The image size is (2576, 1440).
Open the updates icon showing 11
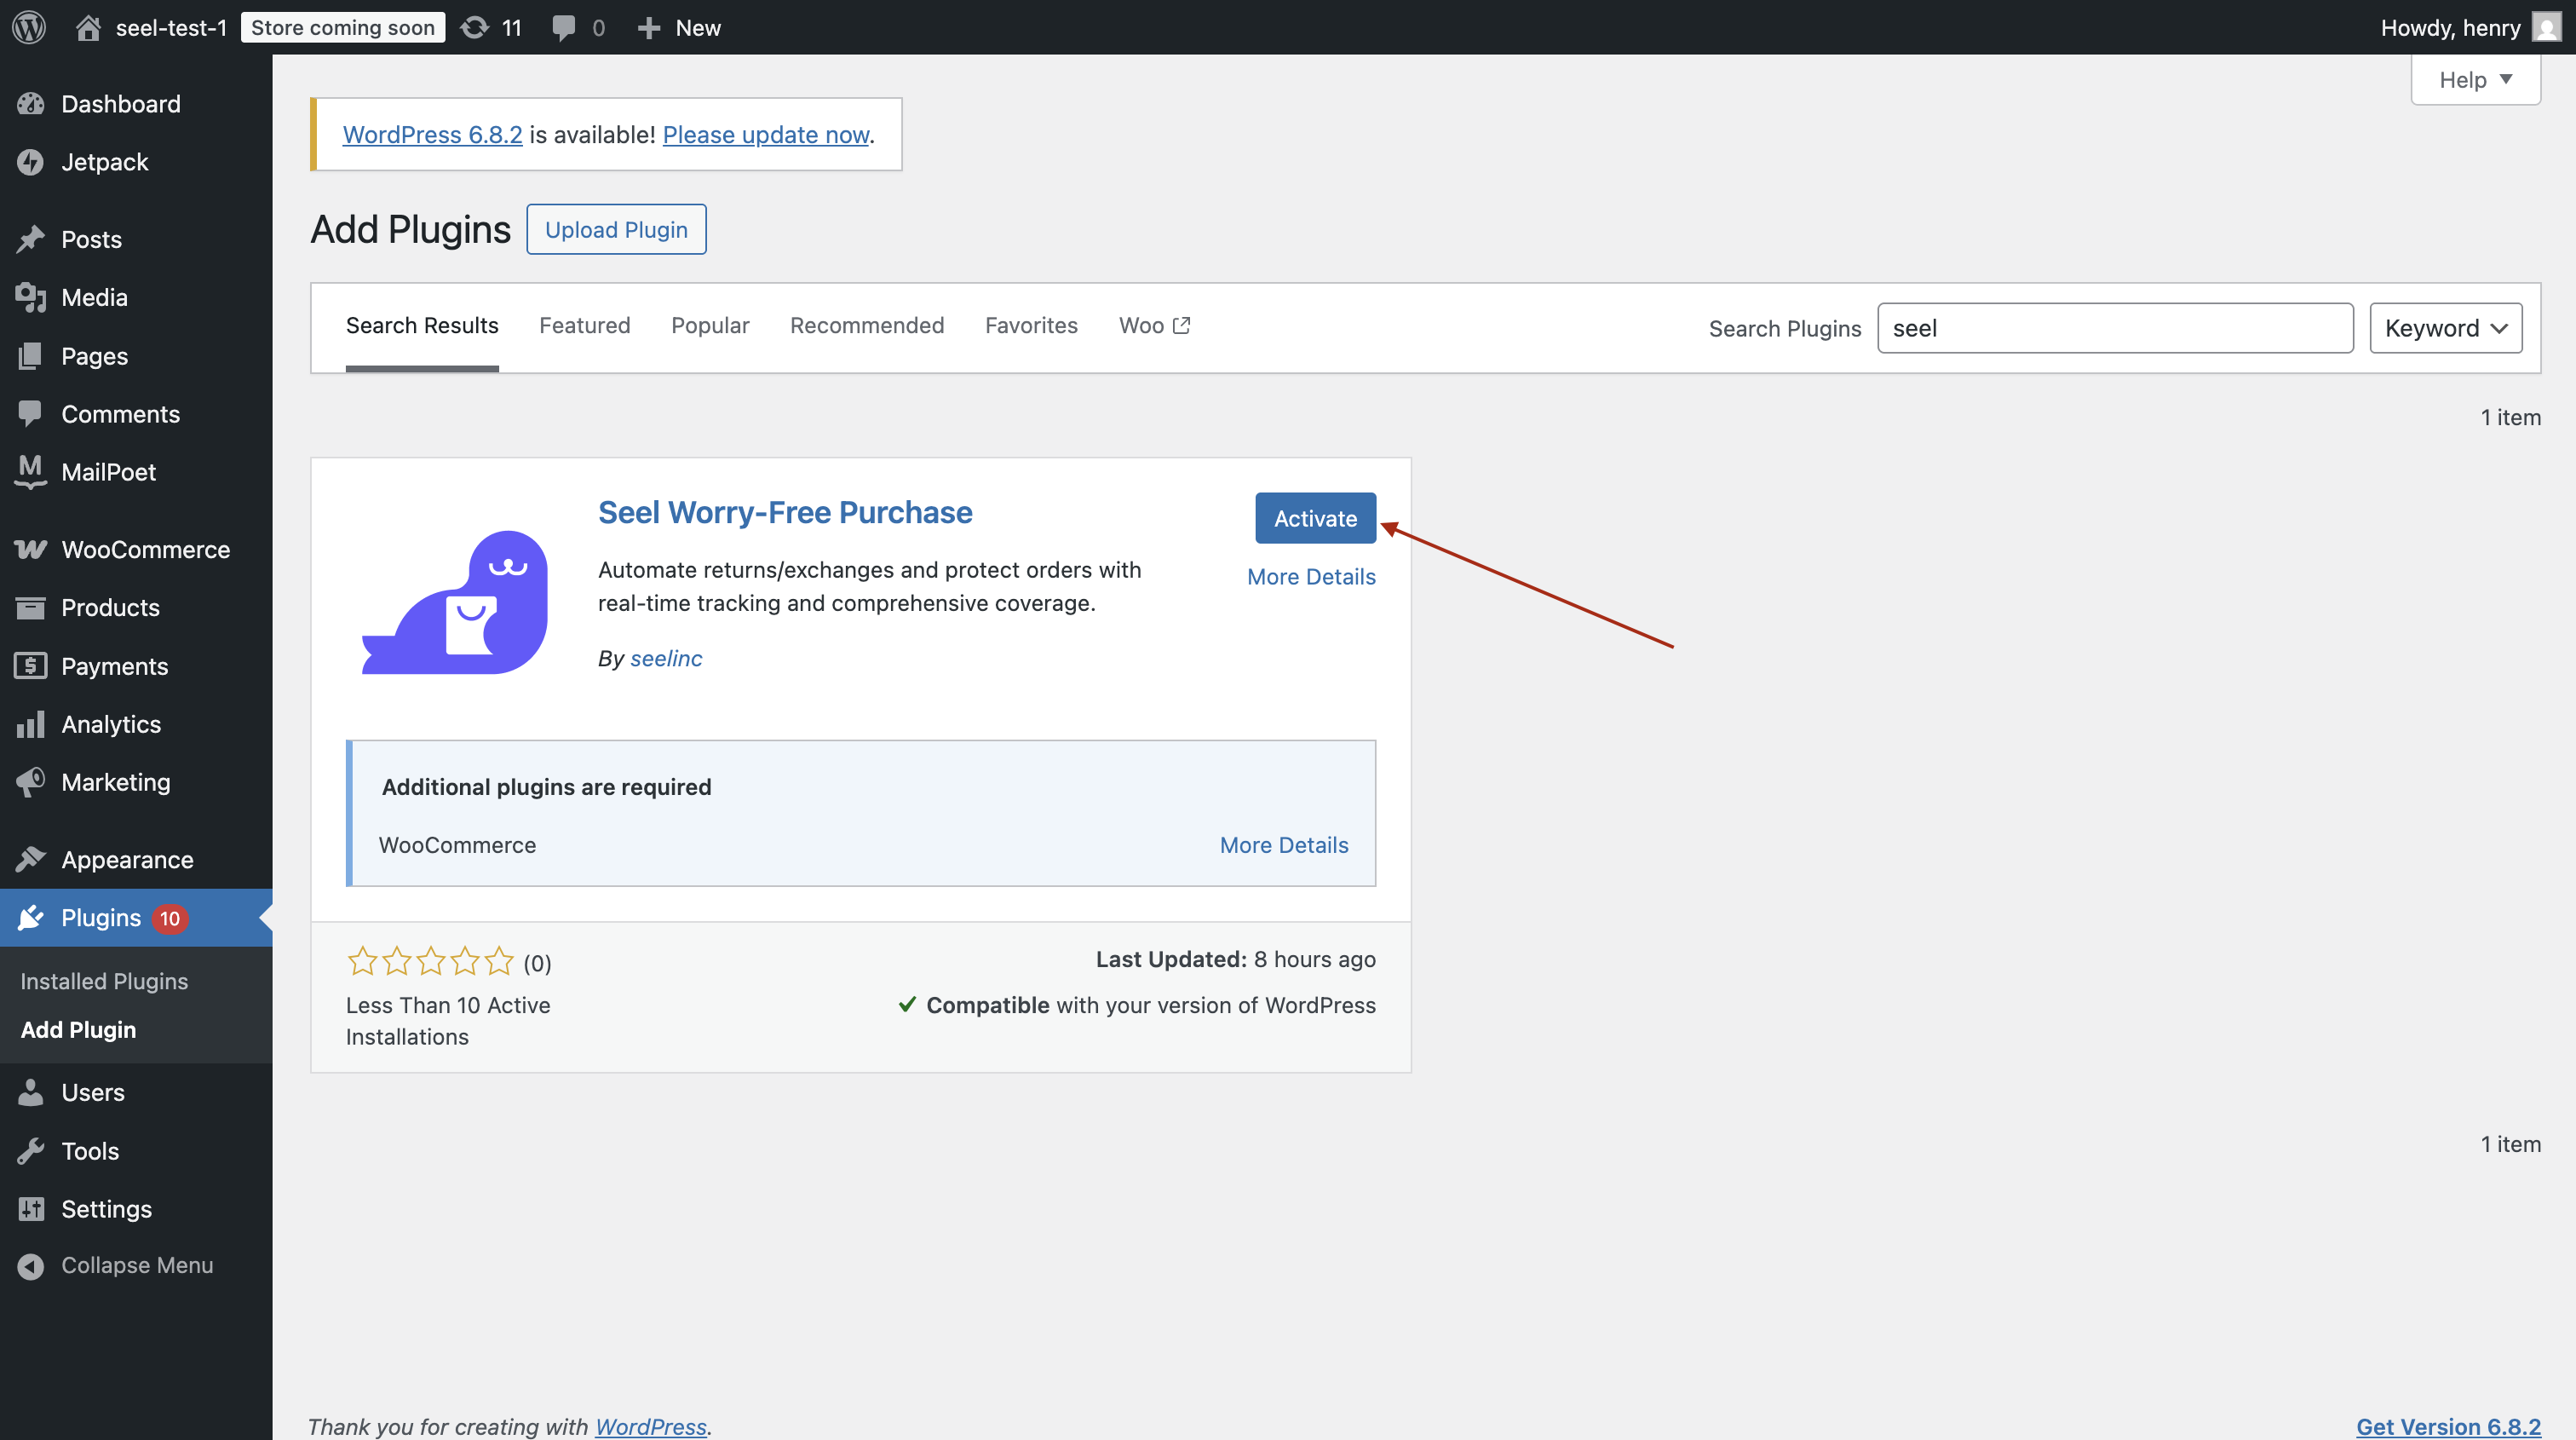point(490,27)
